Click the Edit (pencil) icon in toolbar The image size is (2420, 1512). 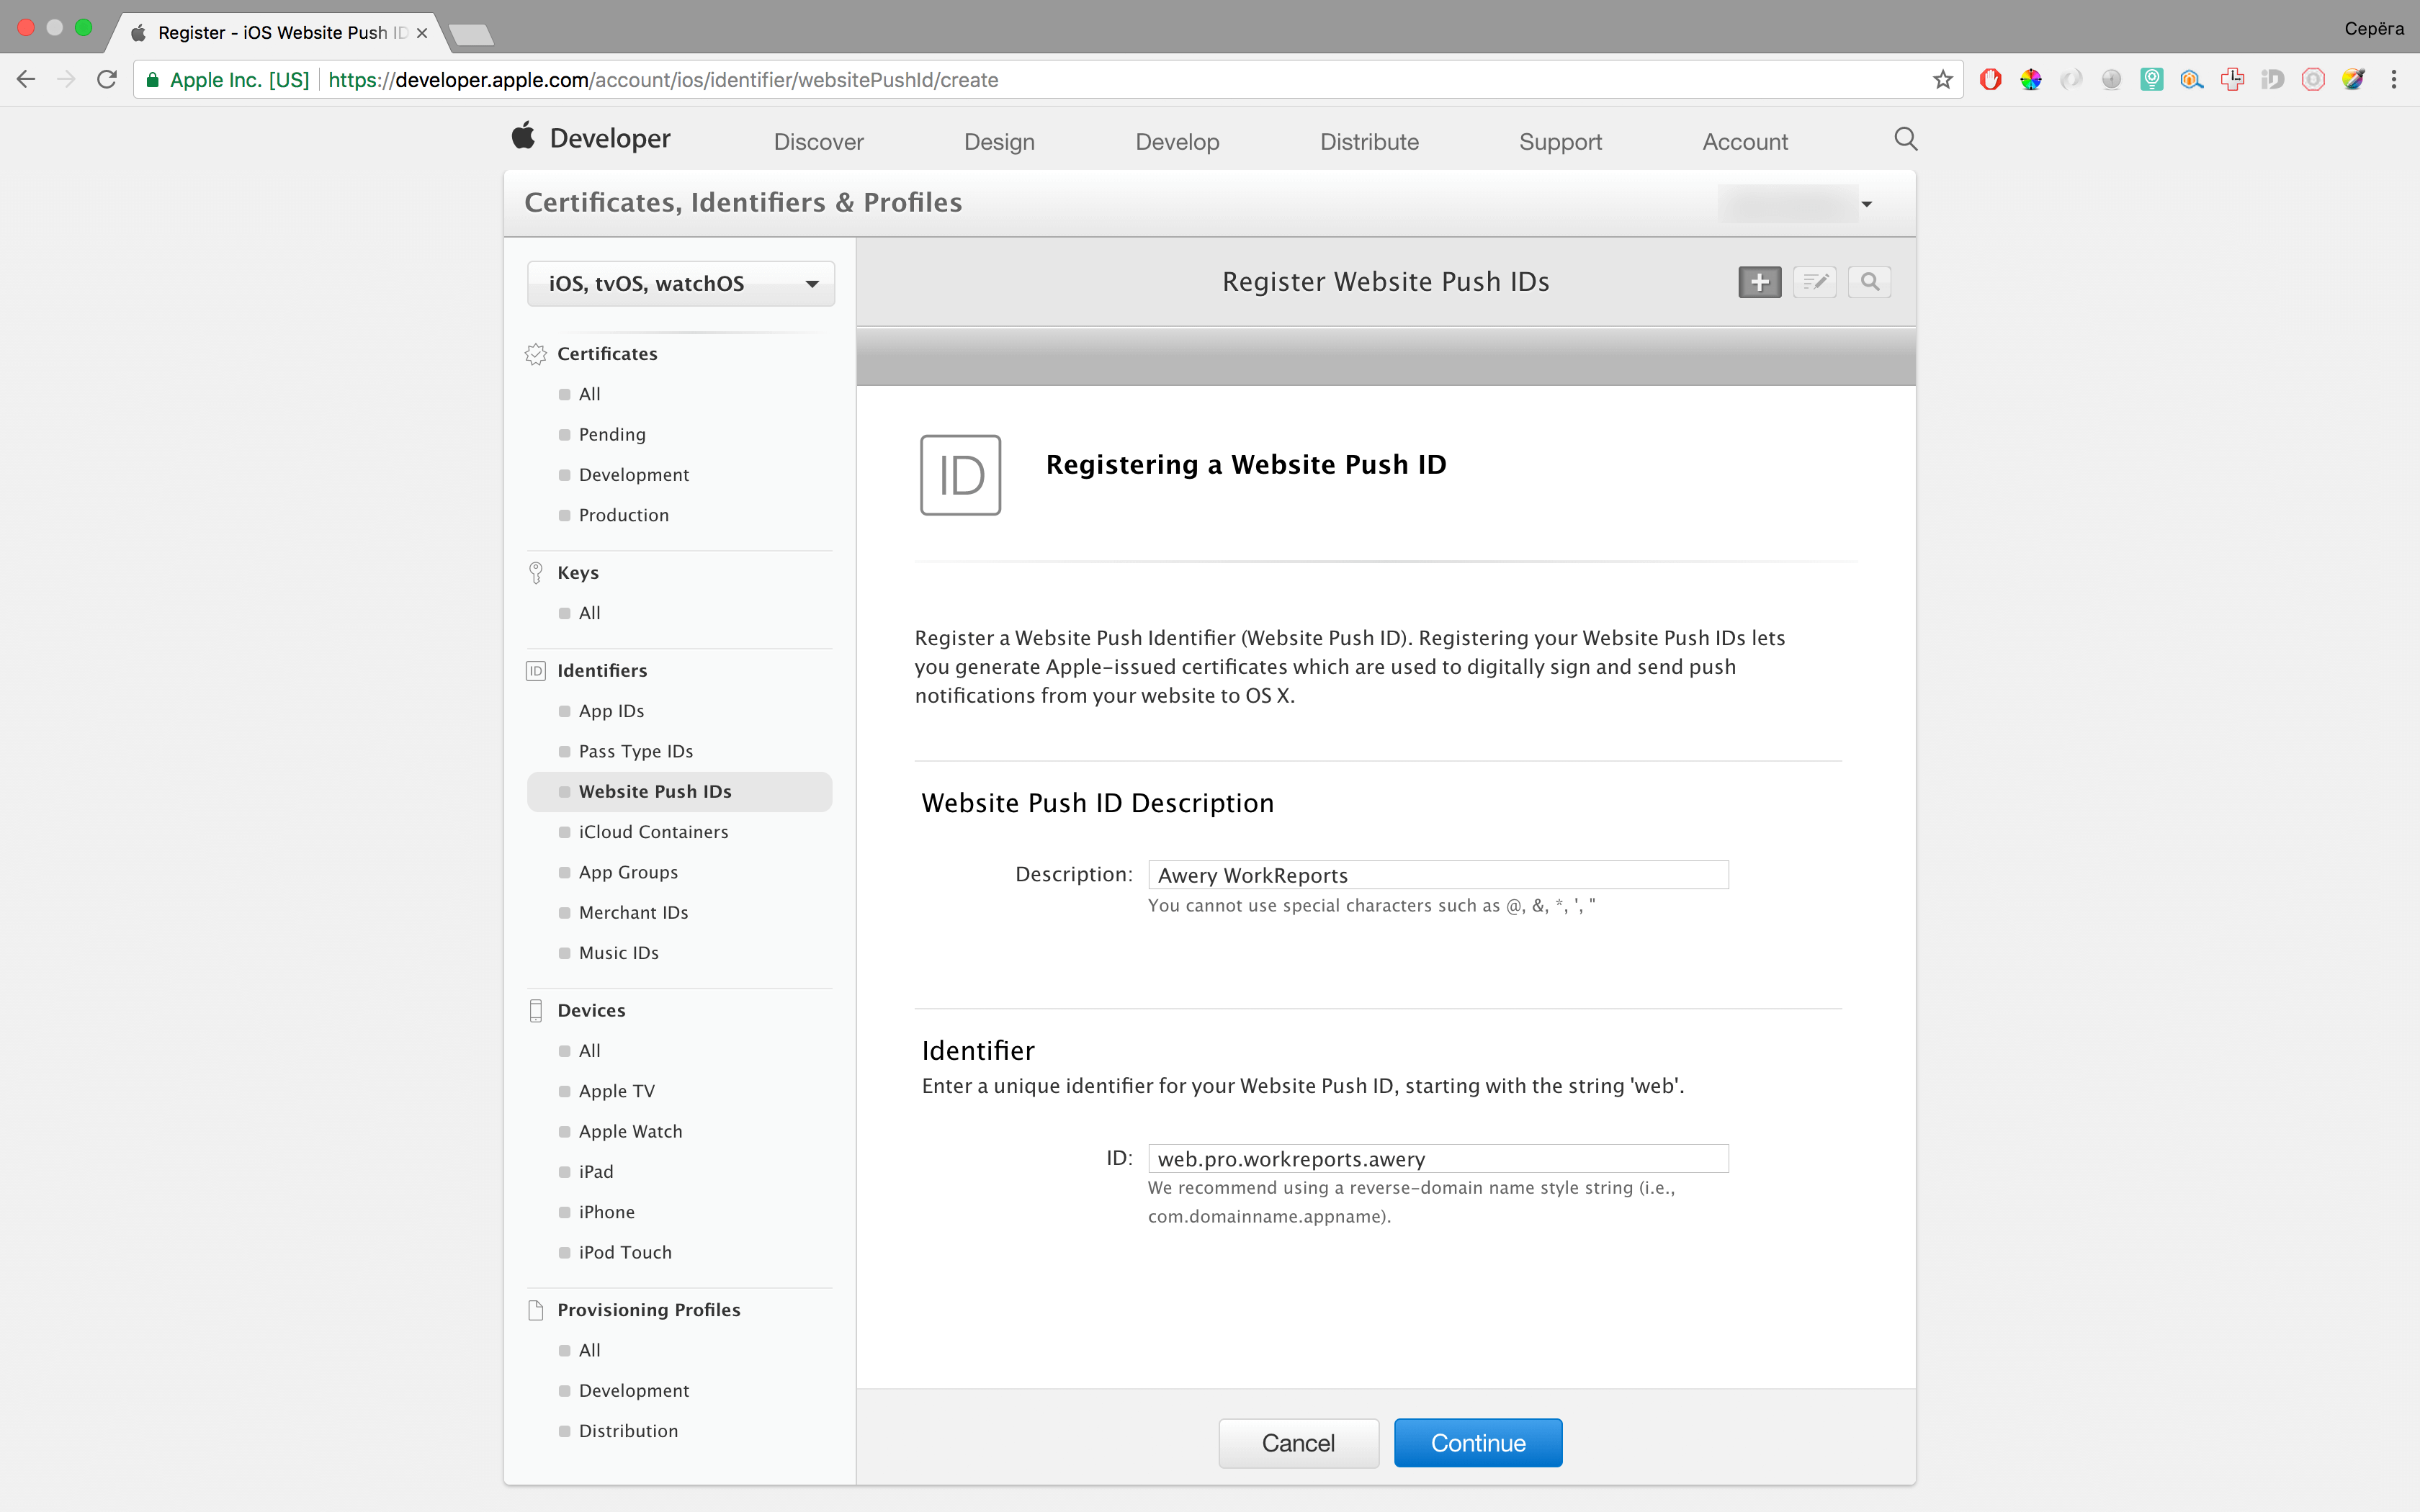coord(1814,281)
